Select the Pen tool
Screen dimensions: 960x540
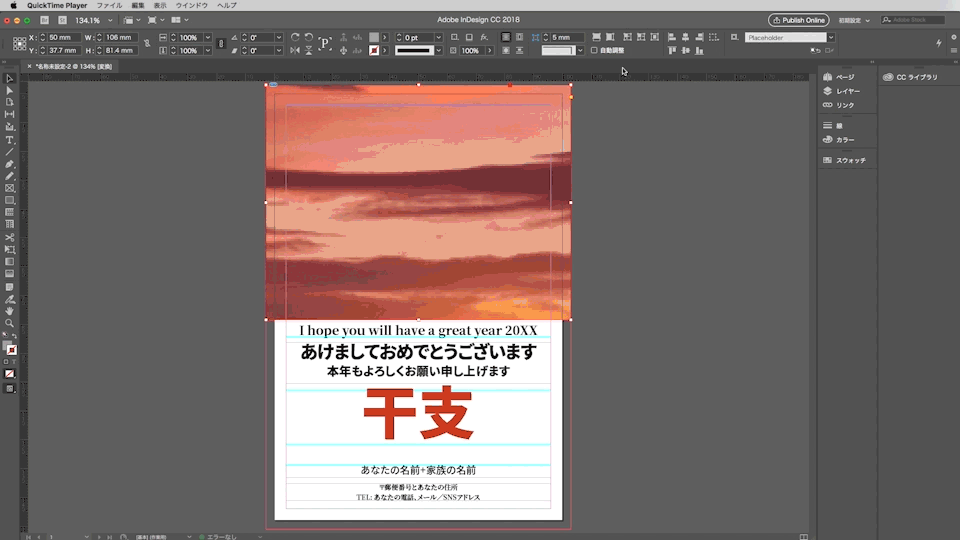click(x=9, y=164)
